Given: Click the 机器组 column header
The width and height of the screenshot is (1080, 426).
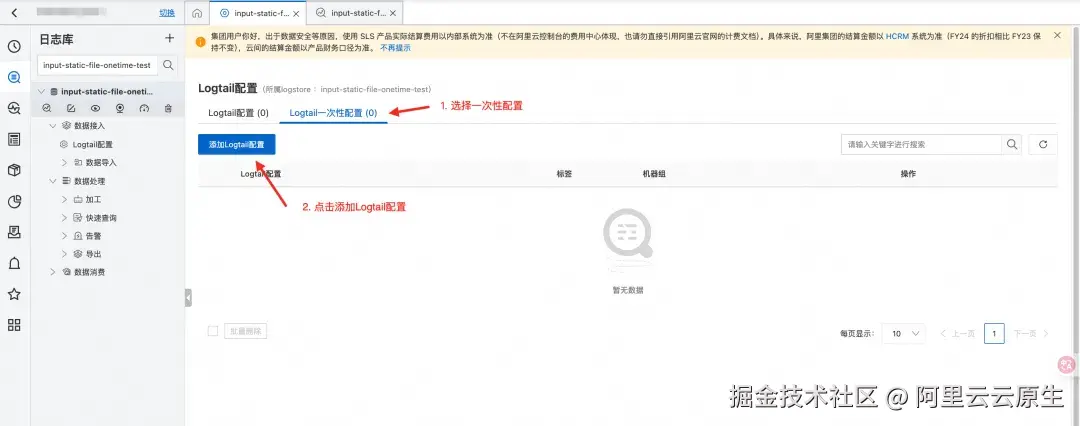Looking at the screenshot, I should coord(653,174).
